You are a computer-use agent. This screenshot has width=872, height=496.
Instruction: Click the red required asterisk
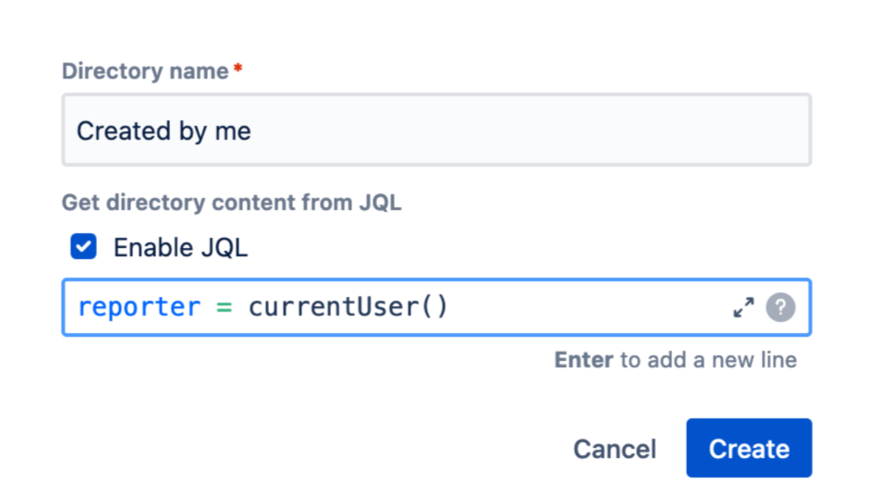click(237, 70)
